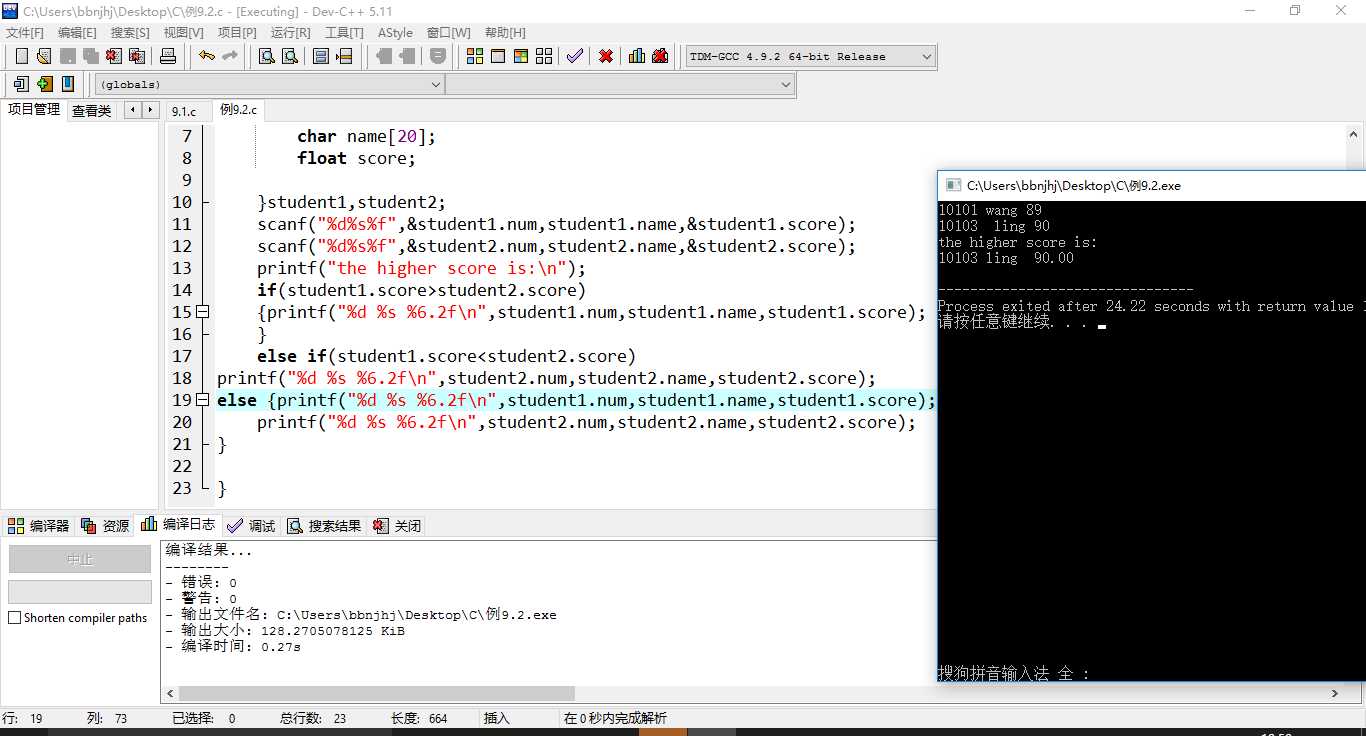Click the Goto line toolbar icon
The width and height of the screenshot is (1366, 736).
click(x=344, y=56)
